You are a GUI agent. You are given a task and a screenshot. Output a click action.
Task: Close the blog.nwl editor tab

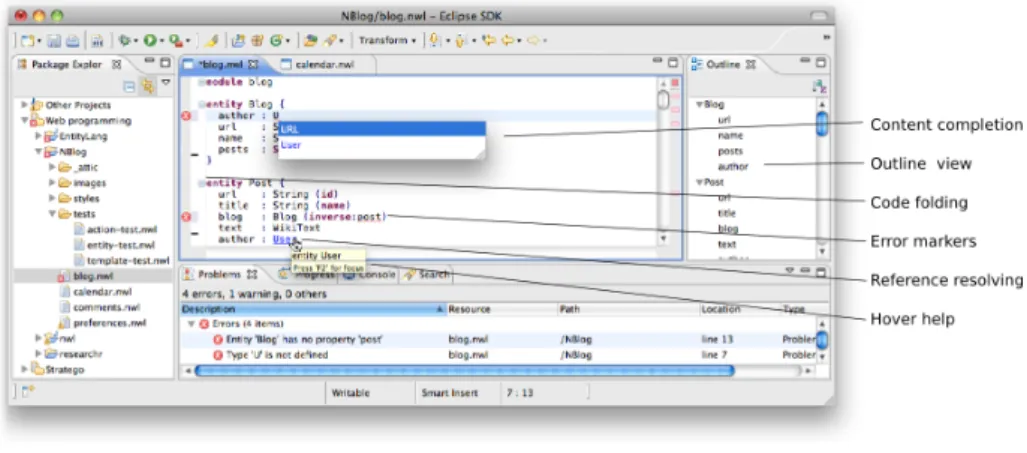tap(253, 64)
